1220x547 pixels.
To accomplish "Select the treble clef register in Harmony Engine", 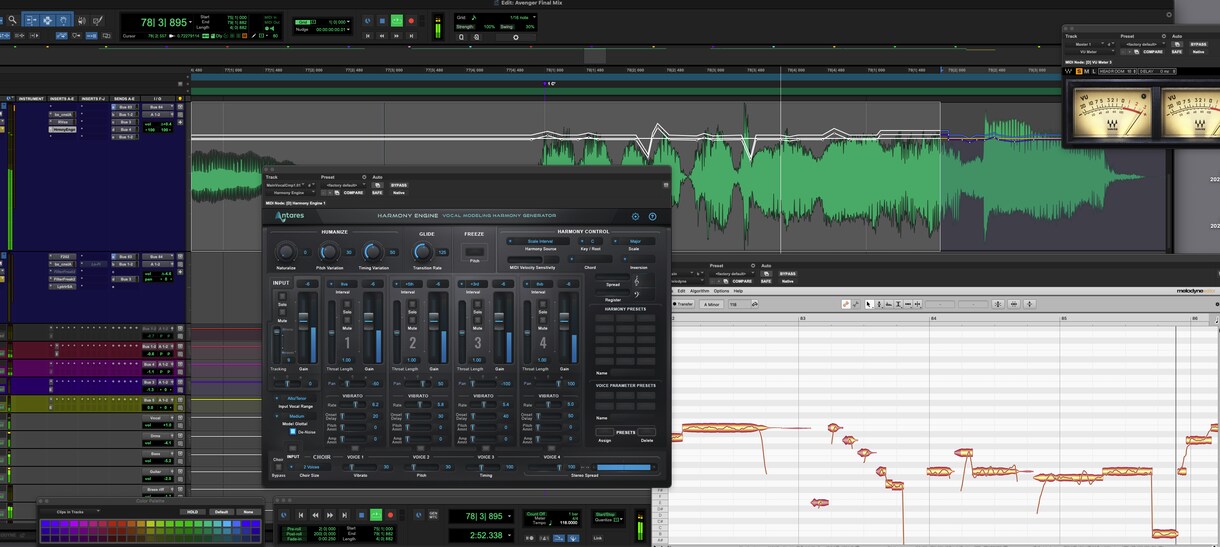I will point(637,280).
